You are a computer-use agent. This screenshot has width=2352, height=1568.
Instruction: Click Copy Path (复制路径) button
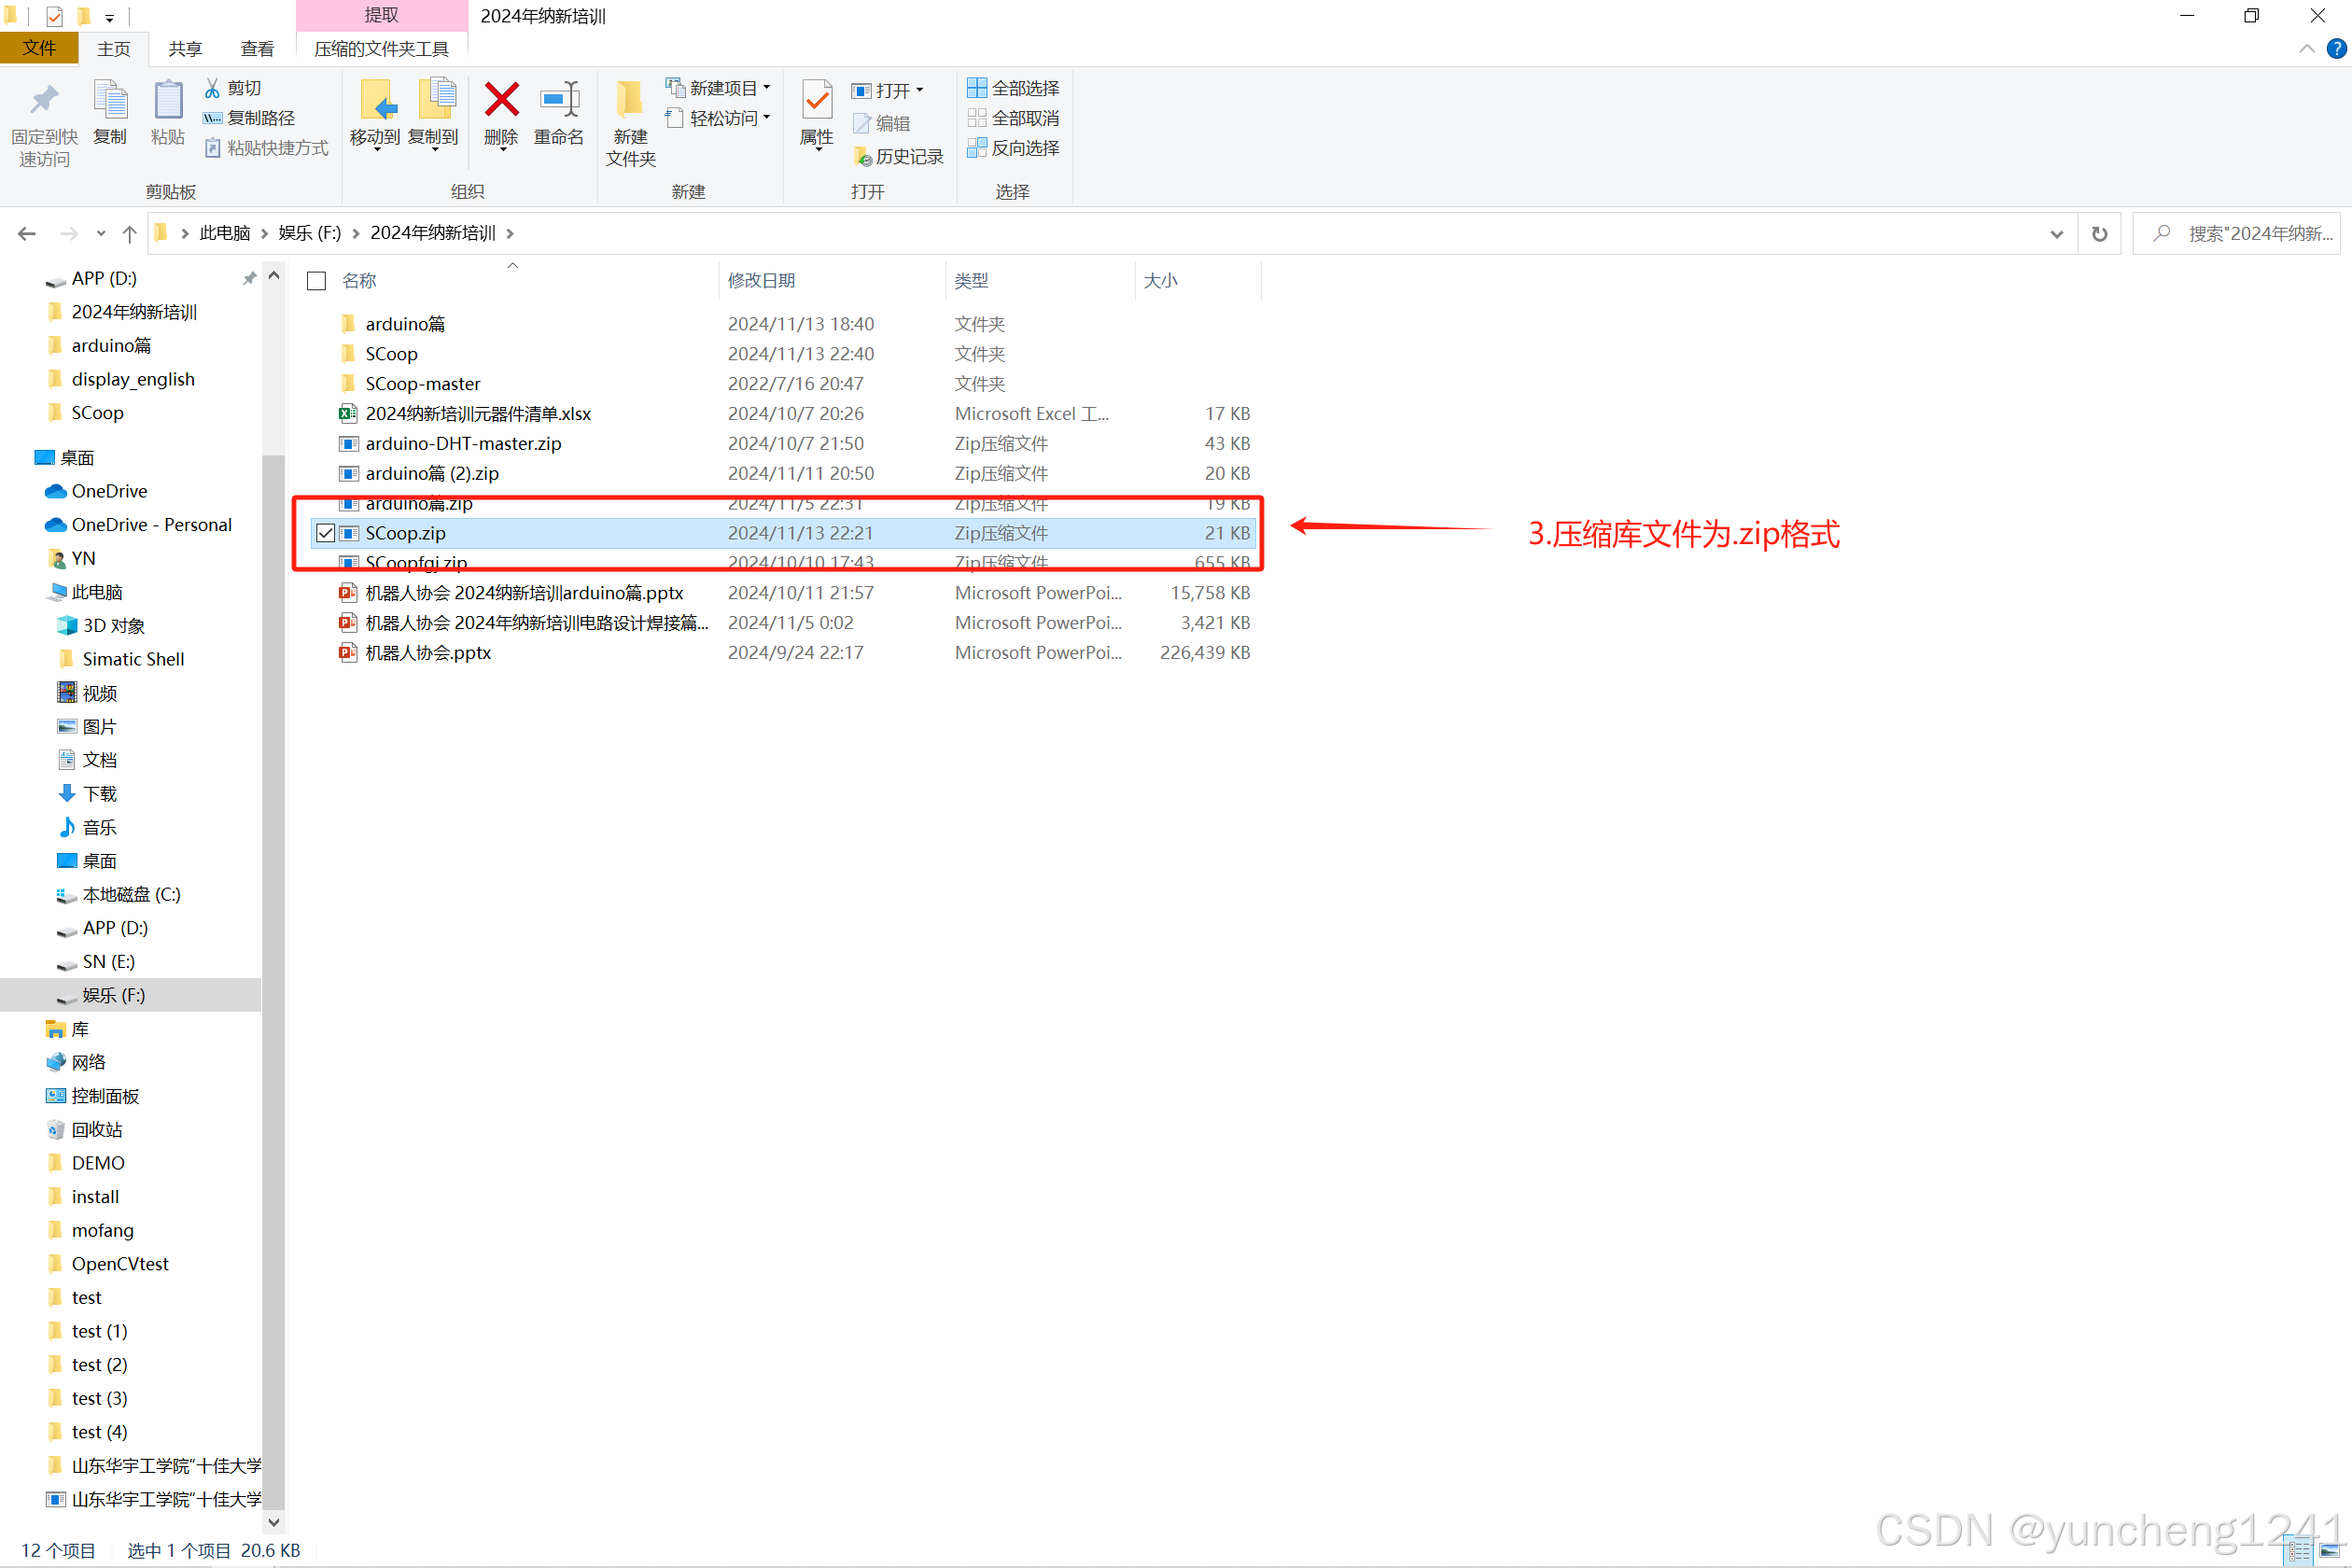pos(250,118)
